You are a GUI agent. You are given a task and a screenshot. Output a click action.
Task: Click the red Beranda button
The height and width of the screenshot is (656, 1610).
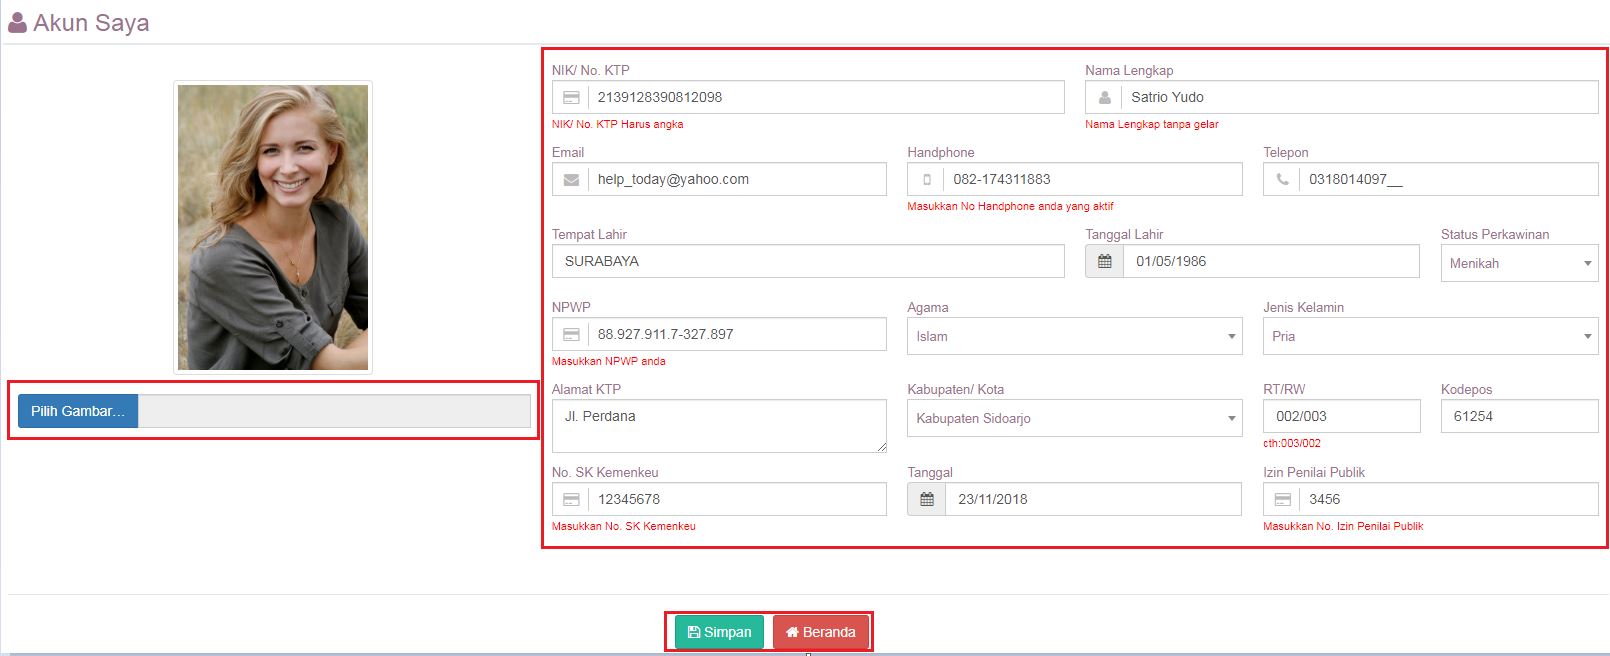tap(820, 632)
